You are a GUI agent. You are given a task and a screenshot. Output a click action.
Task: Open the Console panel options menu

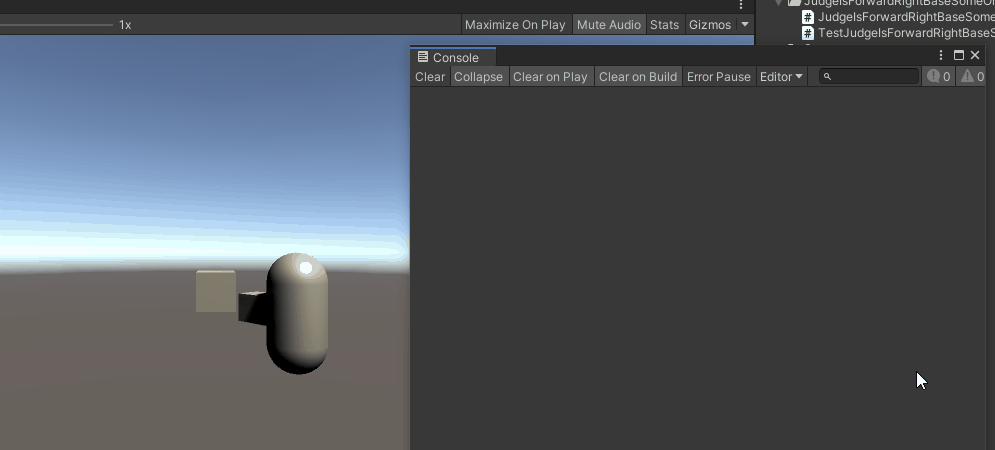[941, 55]
